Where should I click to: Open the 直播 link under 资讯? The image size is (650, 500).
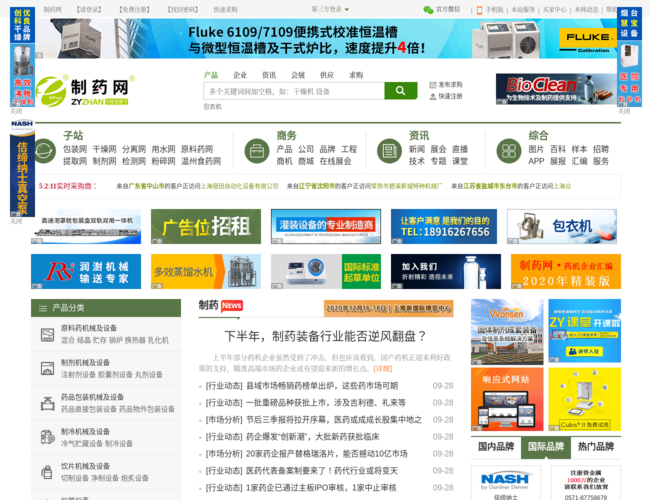click(460, 149)
